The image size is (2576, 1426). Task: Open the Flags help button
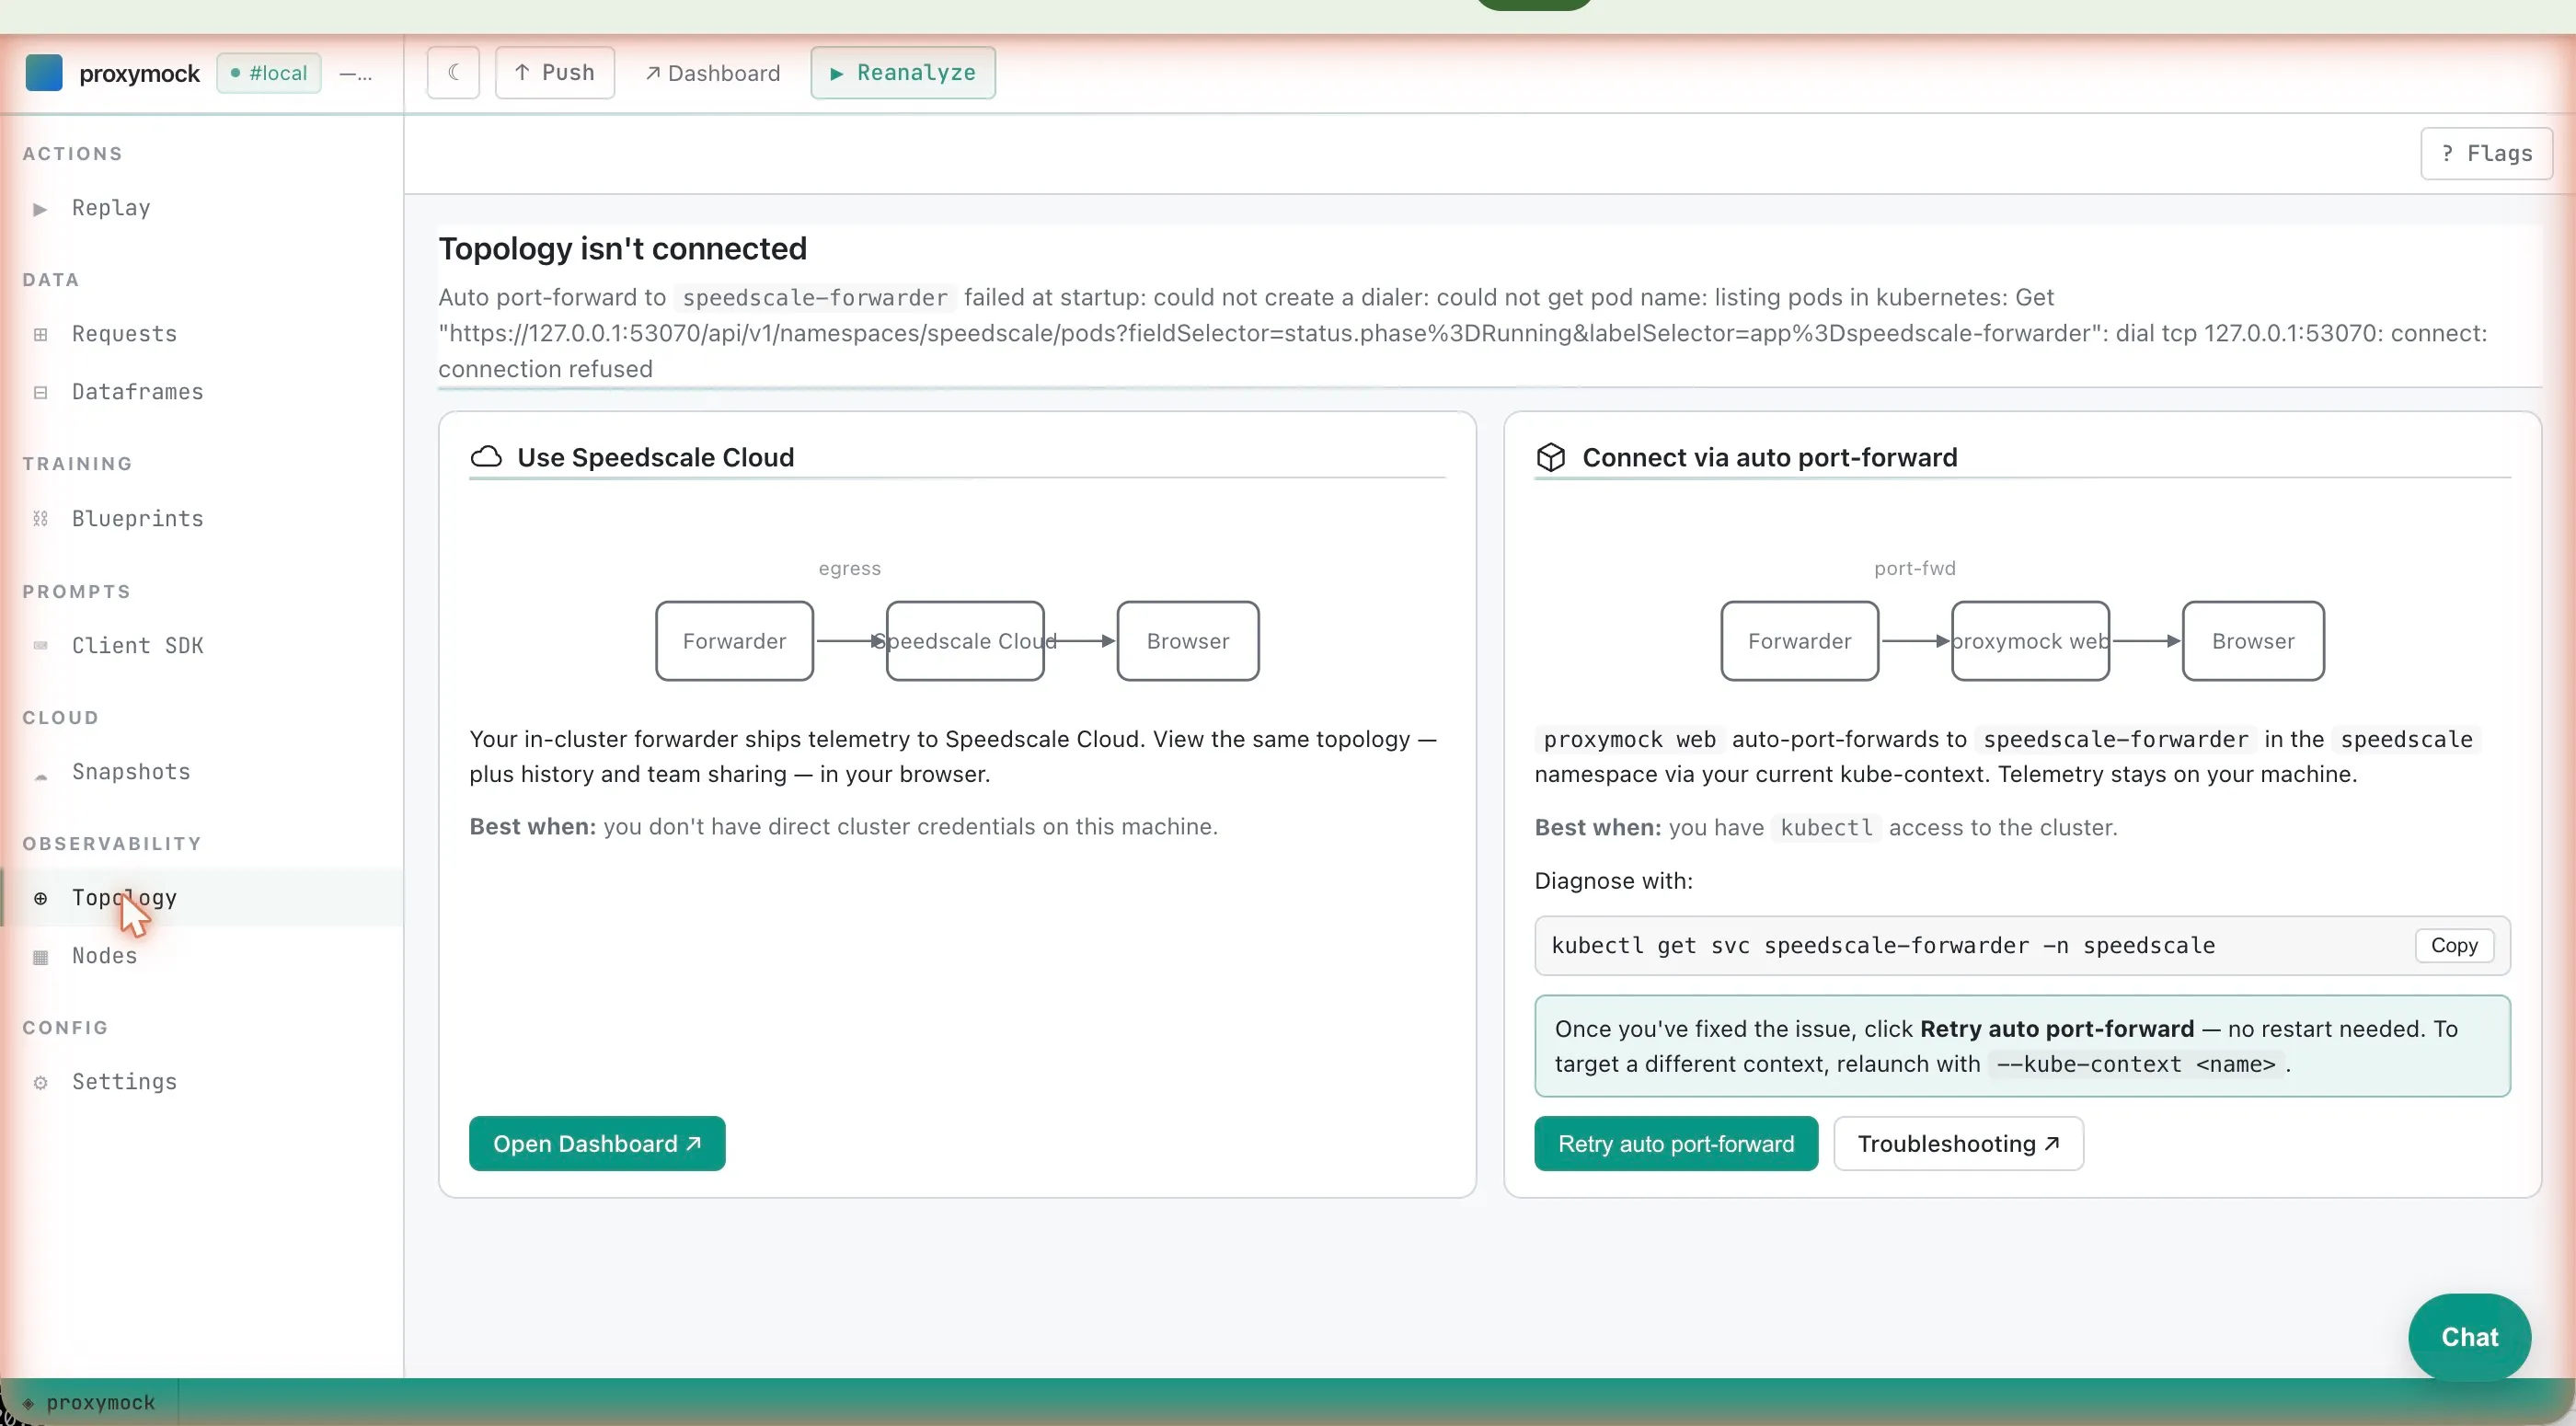pos(2486,153)
